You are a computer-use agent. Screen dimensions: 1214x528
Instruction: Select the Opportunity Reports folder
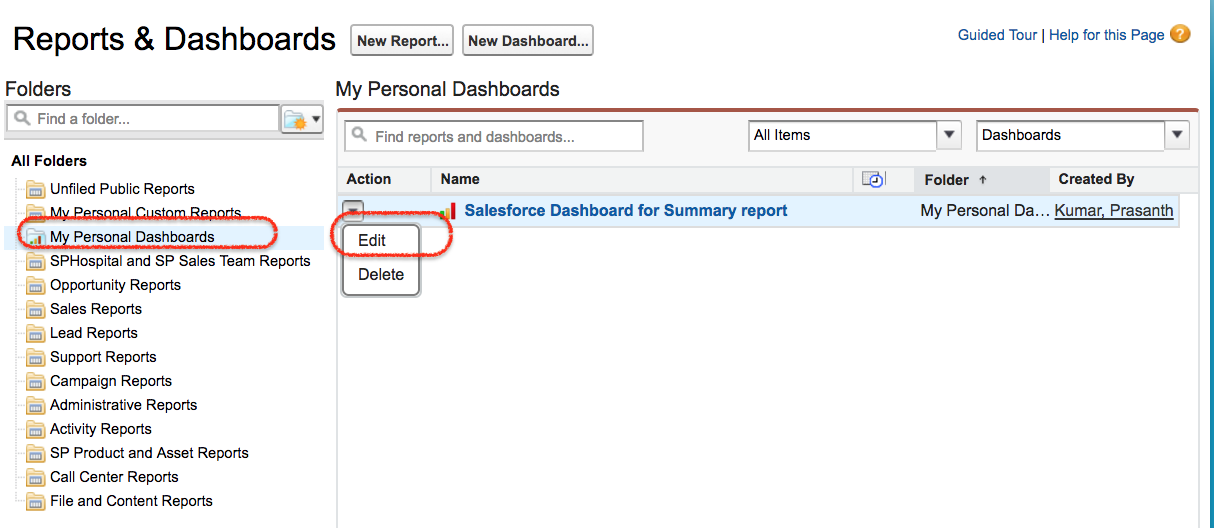click(x=115, y=285)
